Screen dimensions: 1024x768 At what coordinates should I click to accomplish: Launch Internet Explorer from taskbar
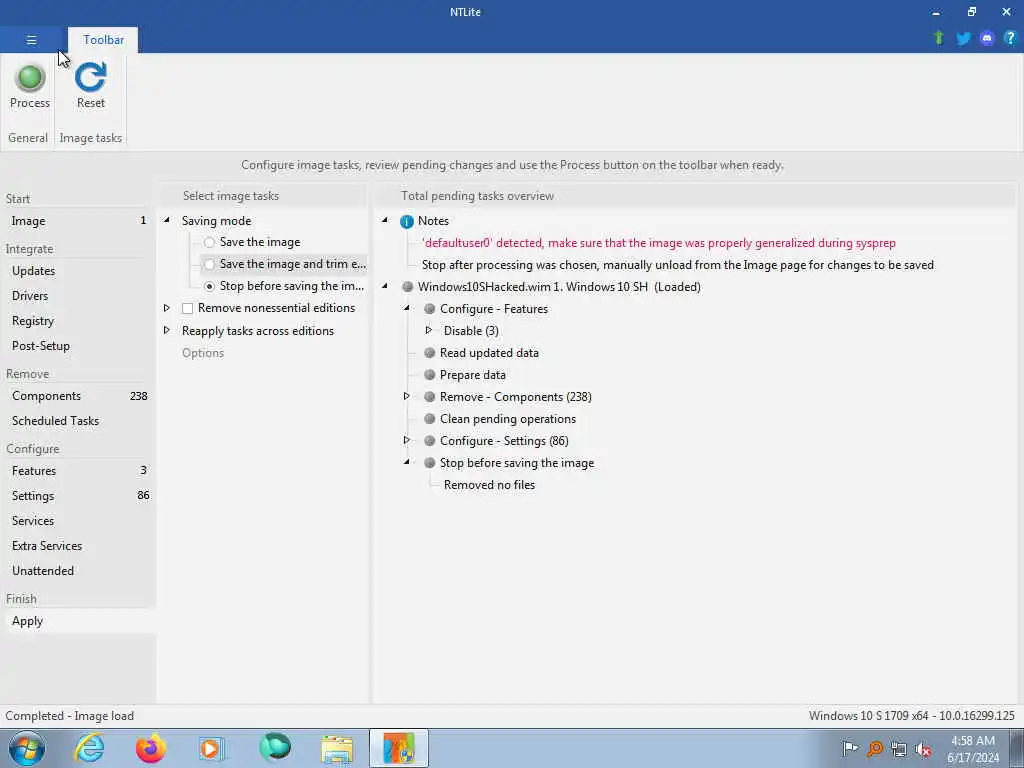(x=89, y=748)
